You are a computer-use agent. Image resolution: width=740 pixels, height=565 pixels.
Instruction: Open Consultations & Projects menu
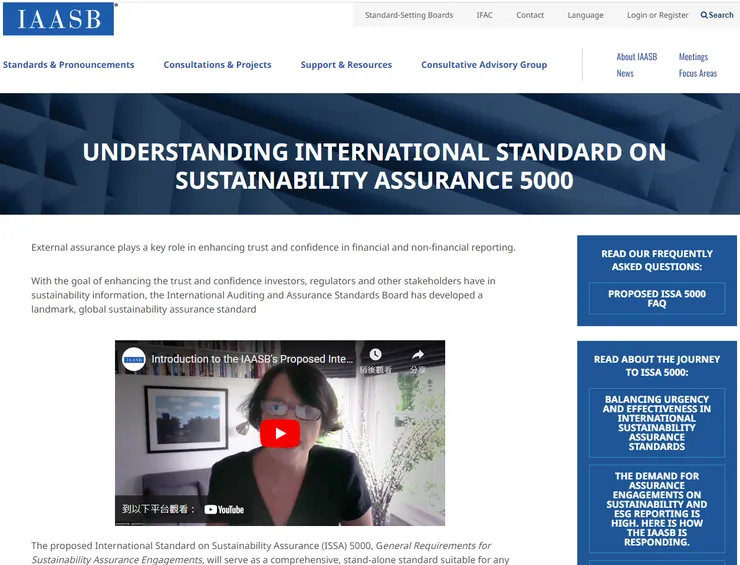[x=218, y=65]
